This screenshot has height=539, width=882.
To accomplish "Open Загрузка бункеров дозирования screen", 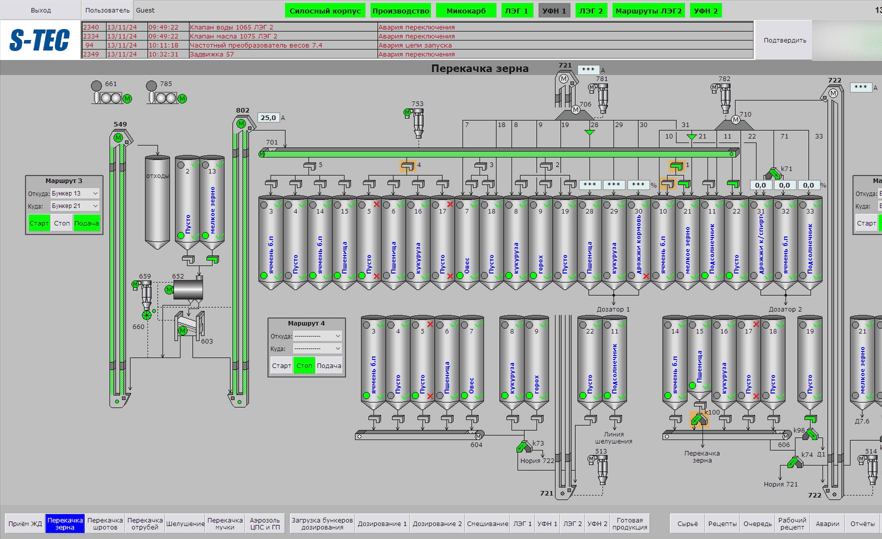I will point(322,524).
